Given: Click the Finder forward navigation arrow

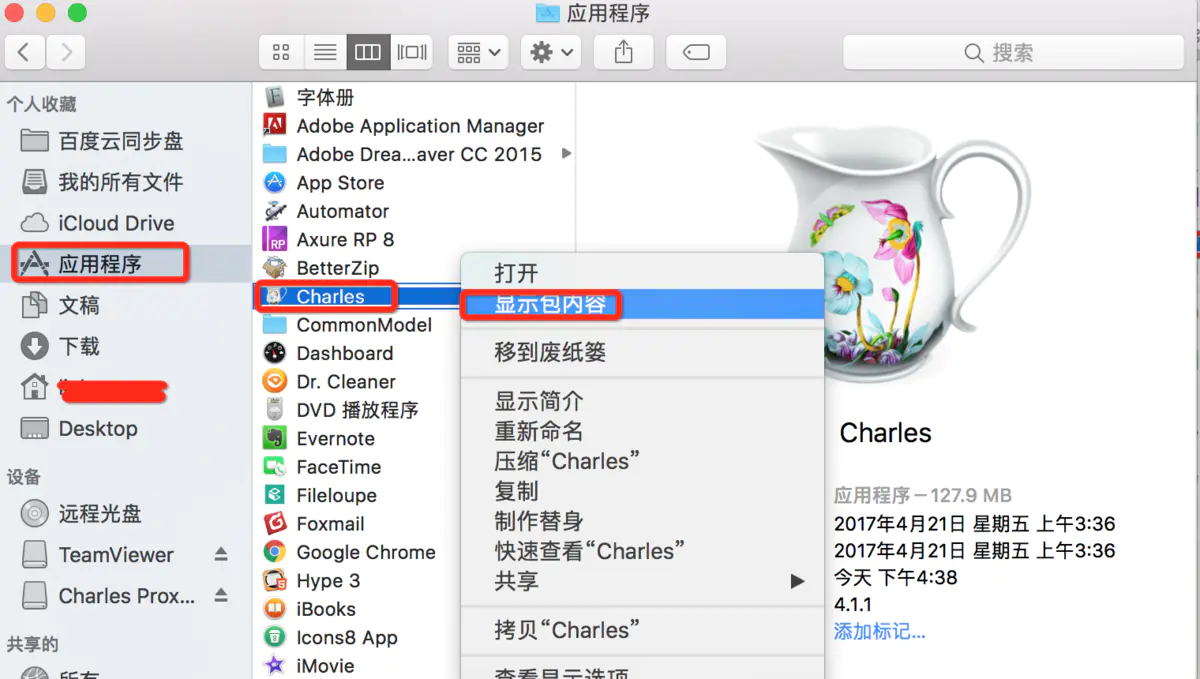Looking at the screenshot, I should 65,52.
